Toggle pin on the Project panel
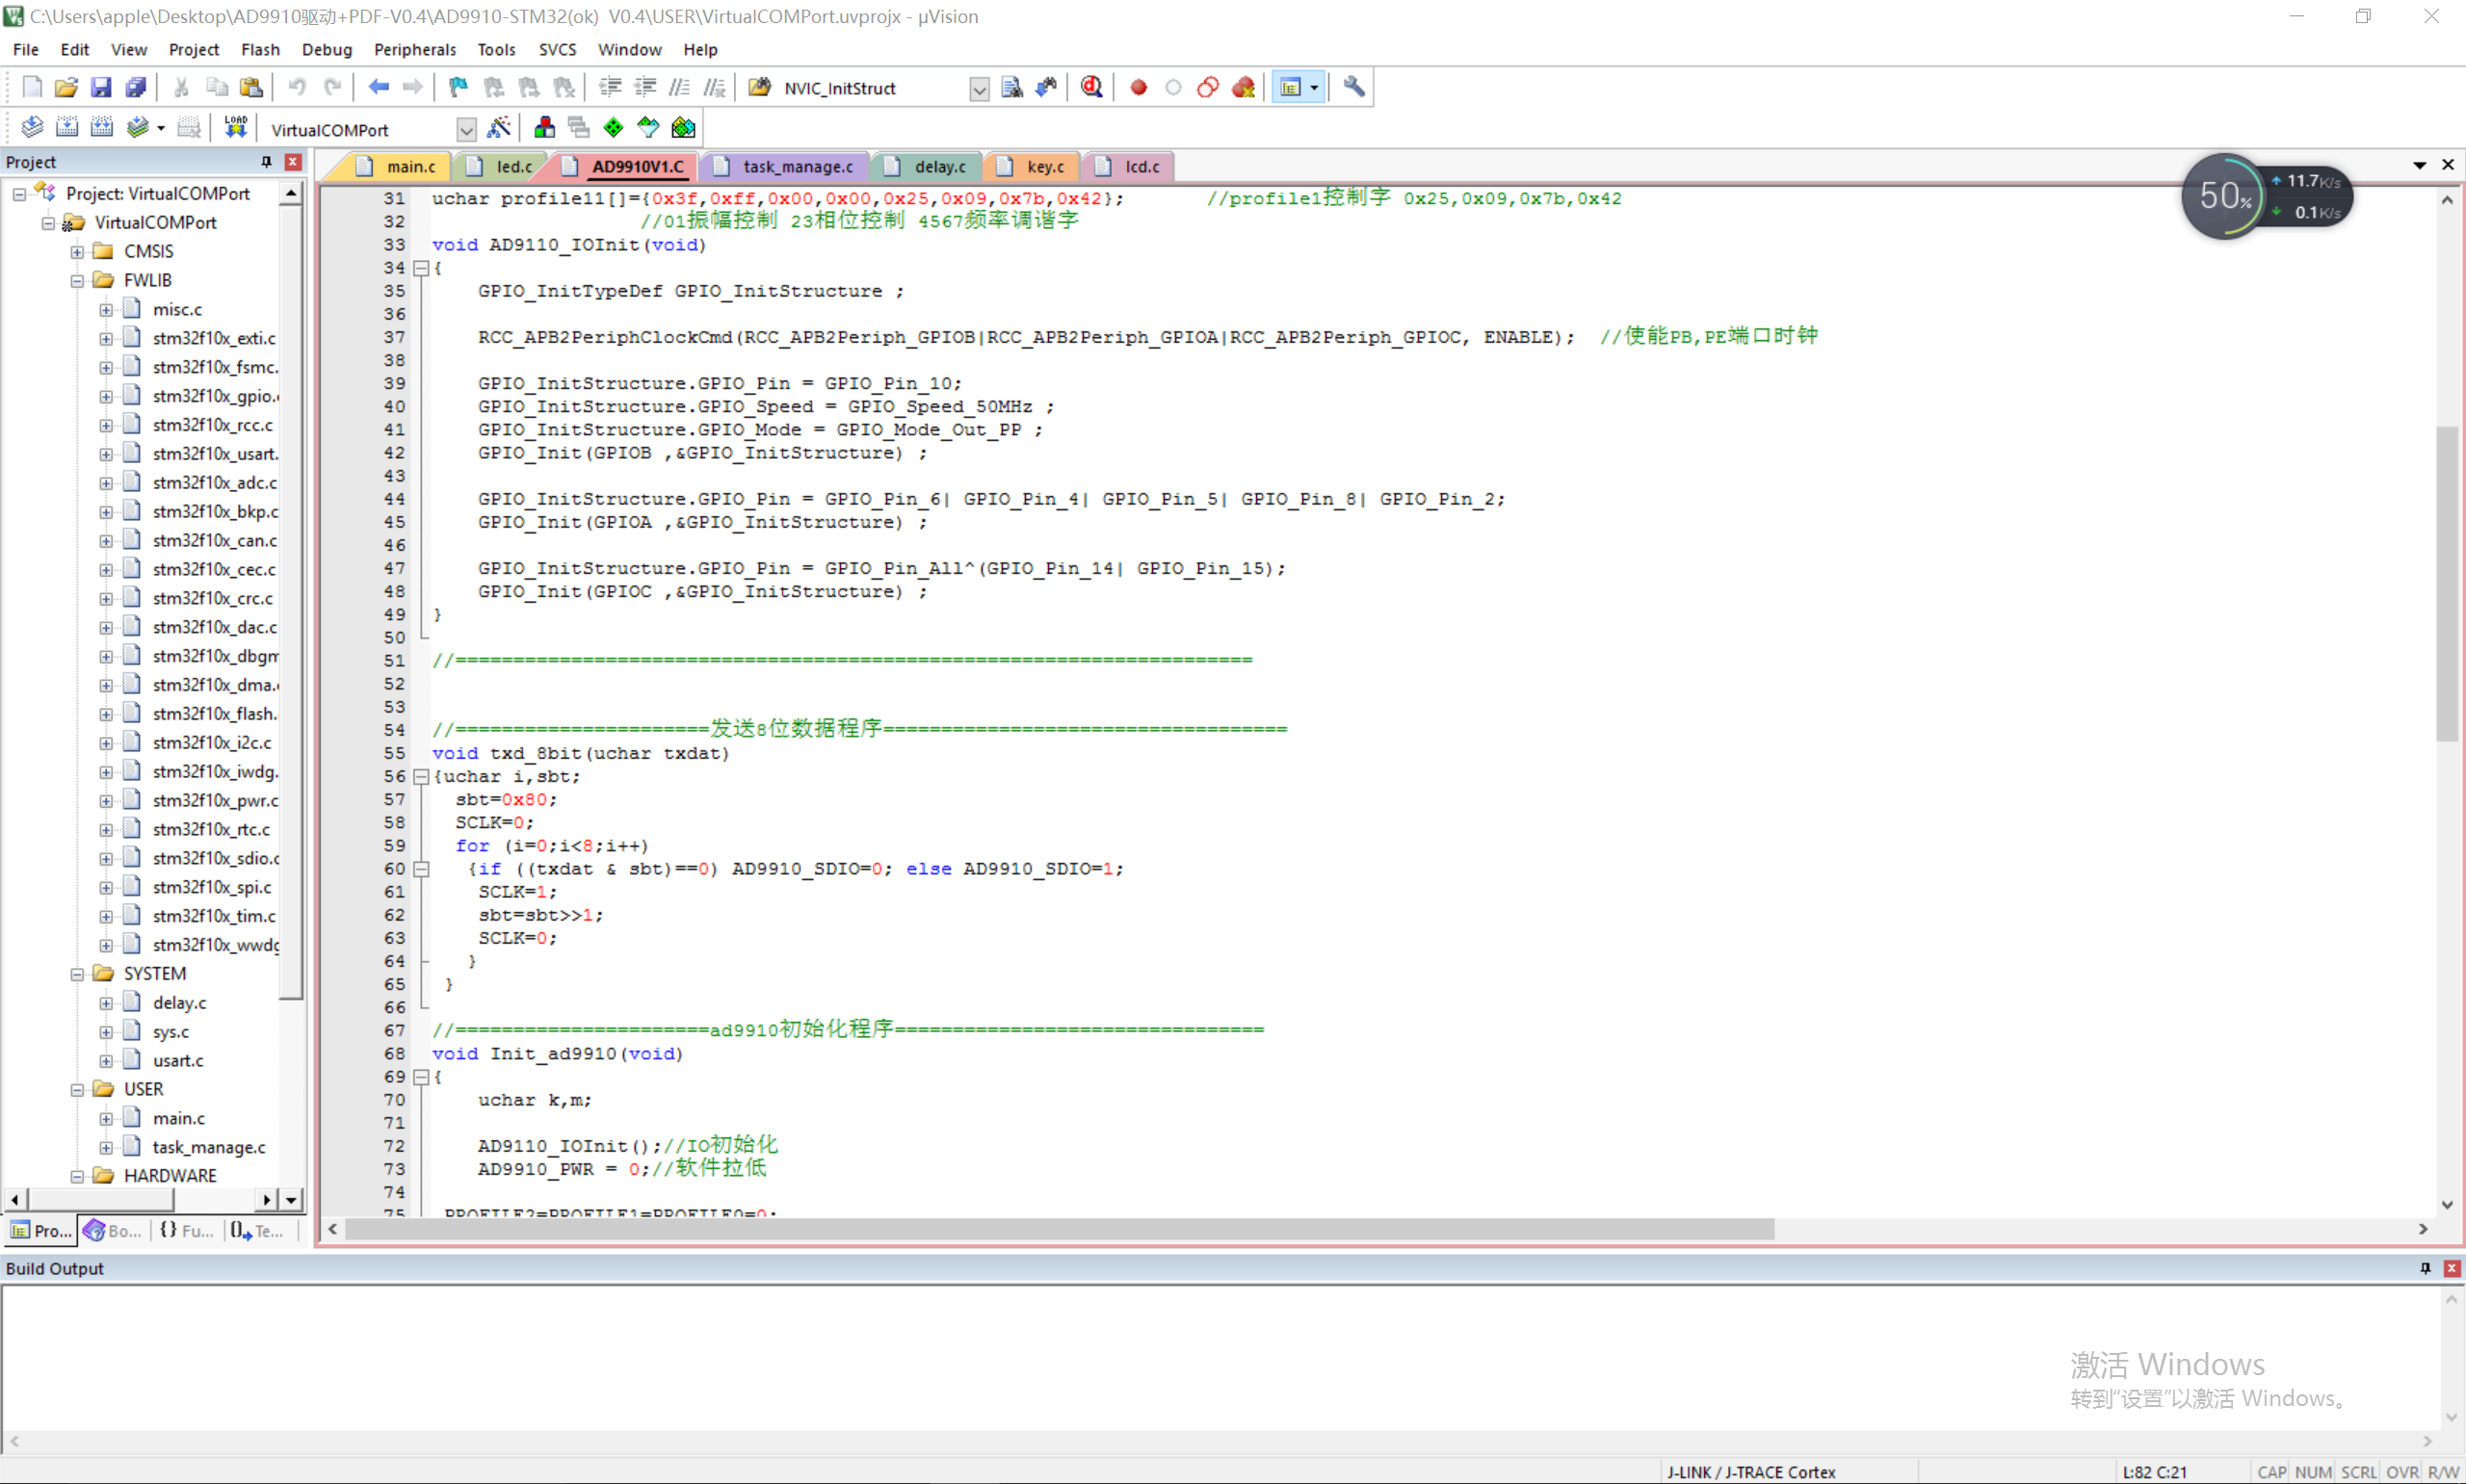2466x1484 pixels. click(266, 162)
